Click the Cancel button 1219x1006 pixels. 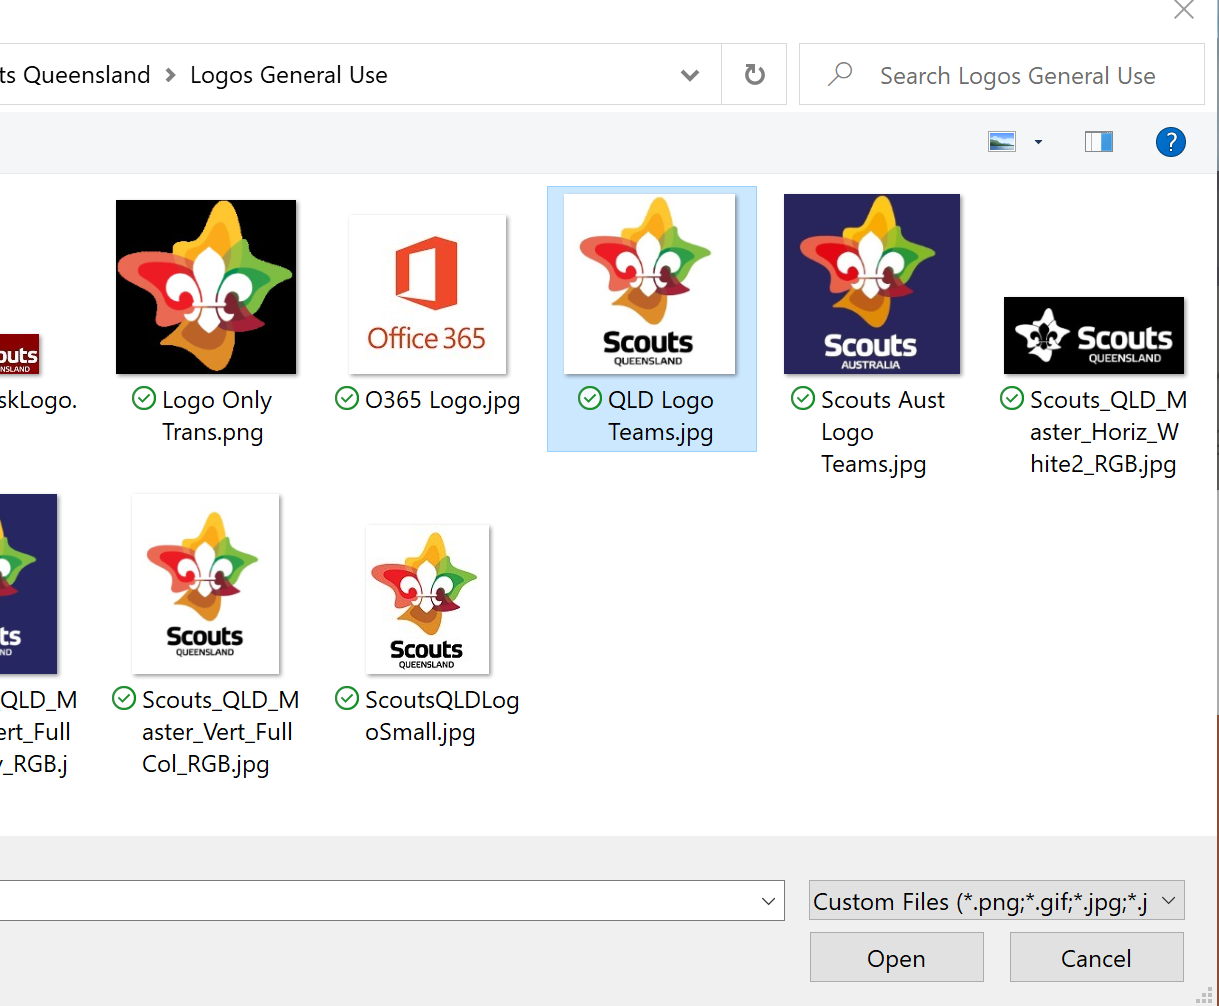pos(1097,958)
